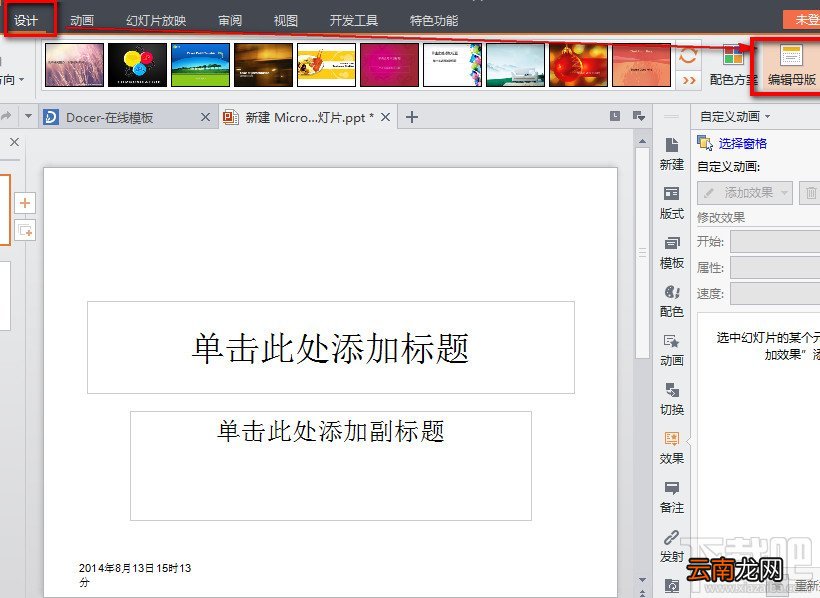Add new slide with plus button
This screenshot has width=820, height=598.
25,203
